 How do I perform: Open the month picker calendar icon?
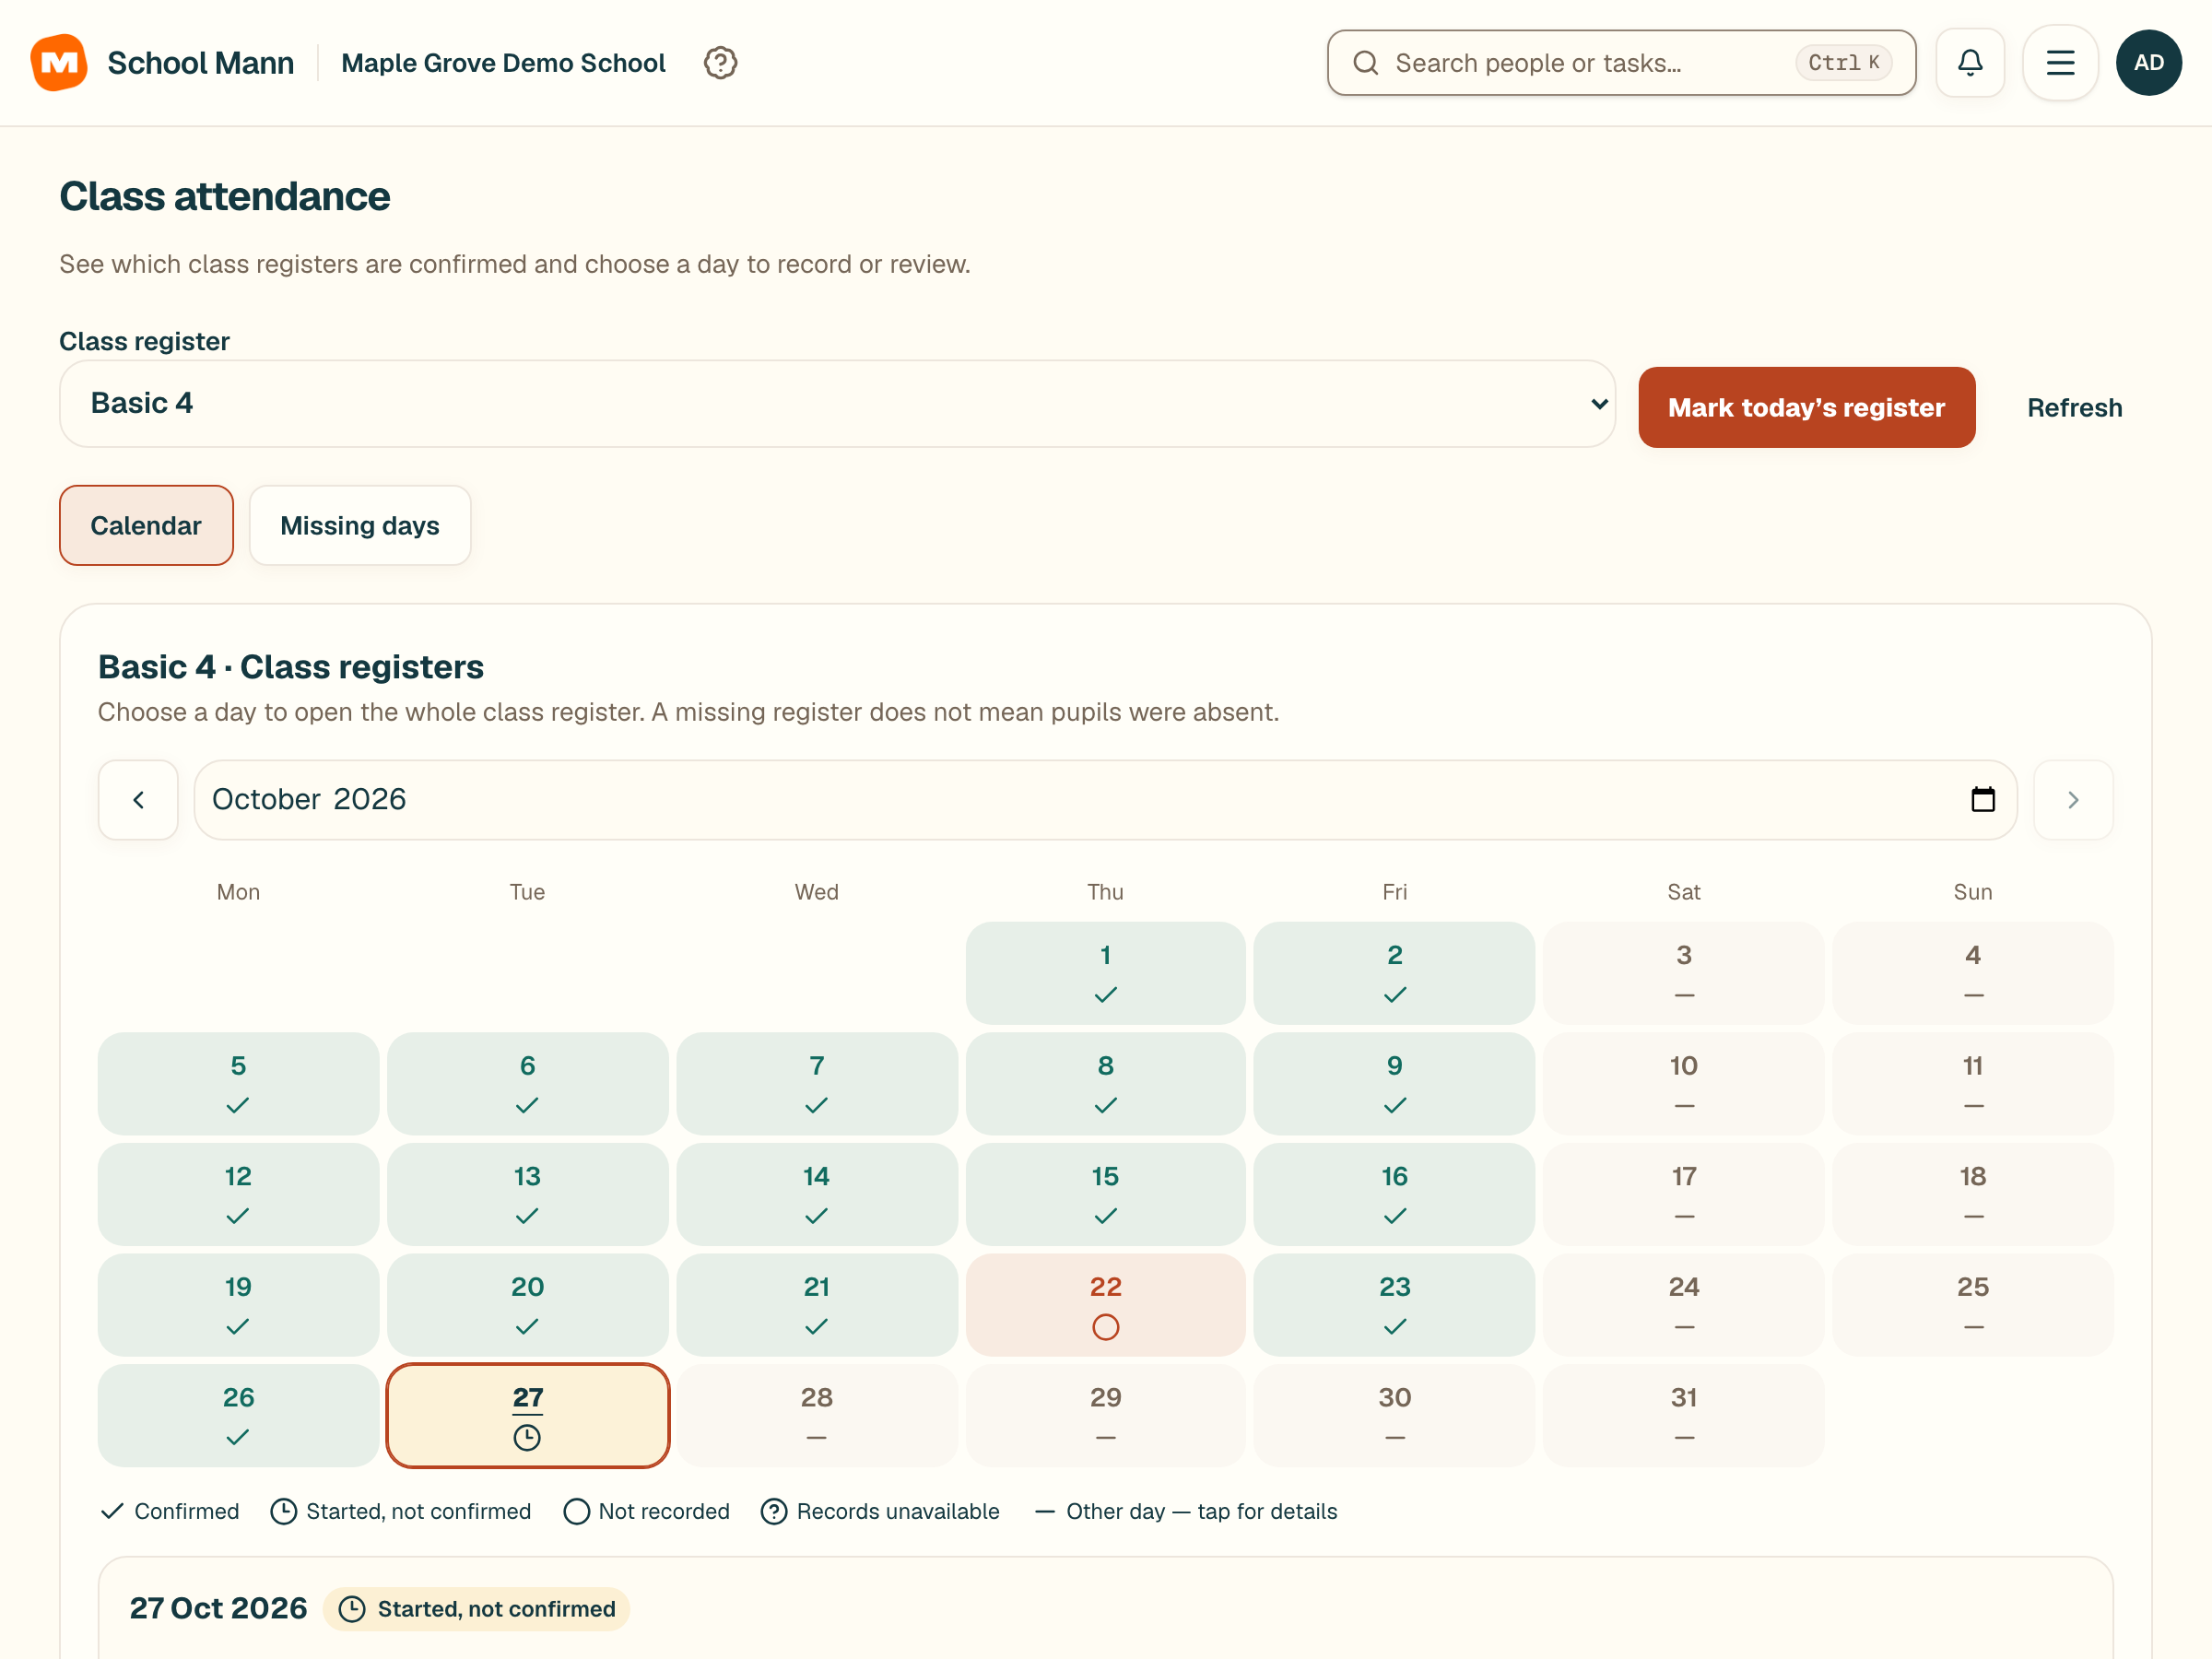tap(1982, 800)
